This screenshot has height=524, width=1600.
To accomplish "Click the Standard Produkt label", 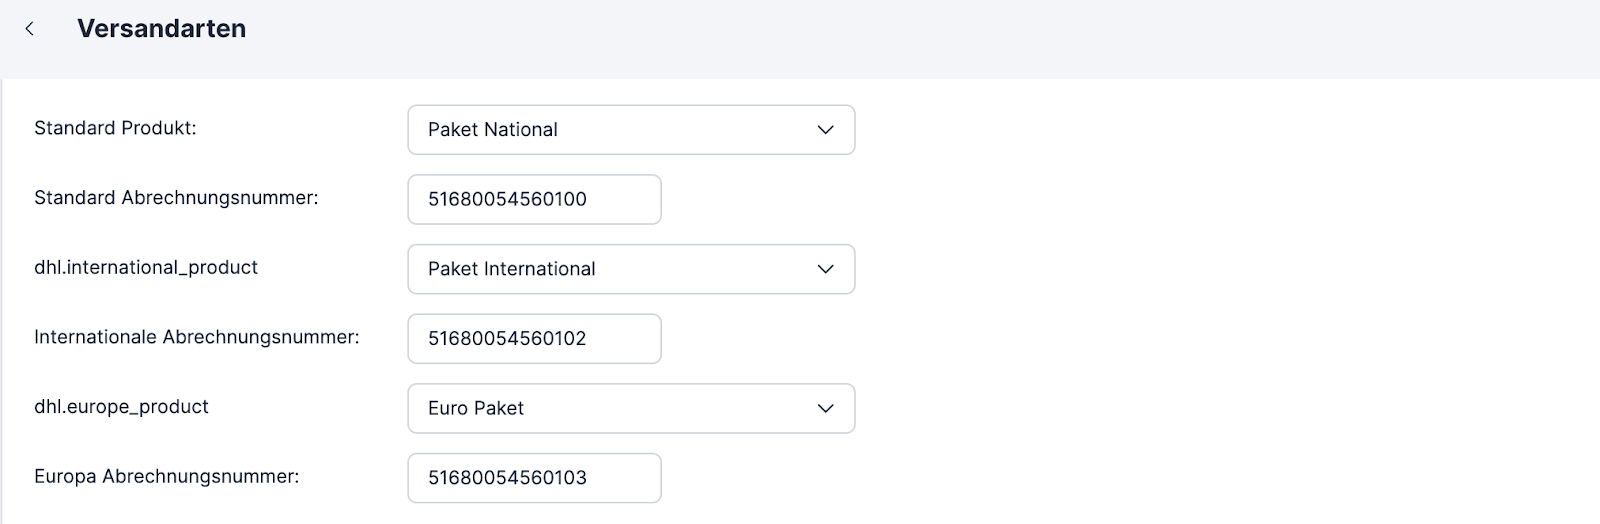I will tap(115, 128).
